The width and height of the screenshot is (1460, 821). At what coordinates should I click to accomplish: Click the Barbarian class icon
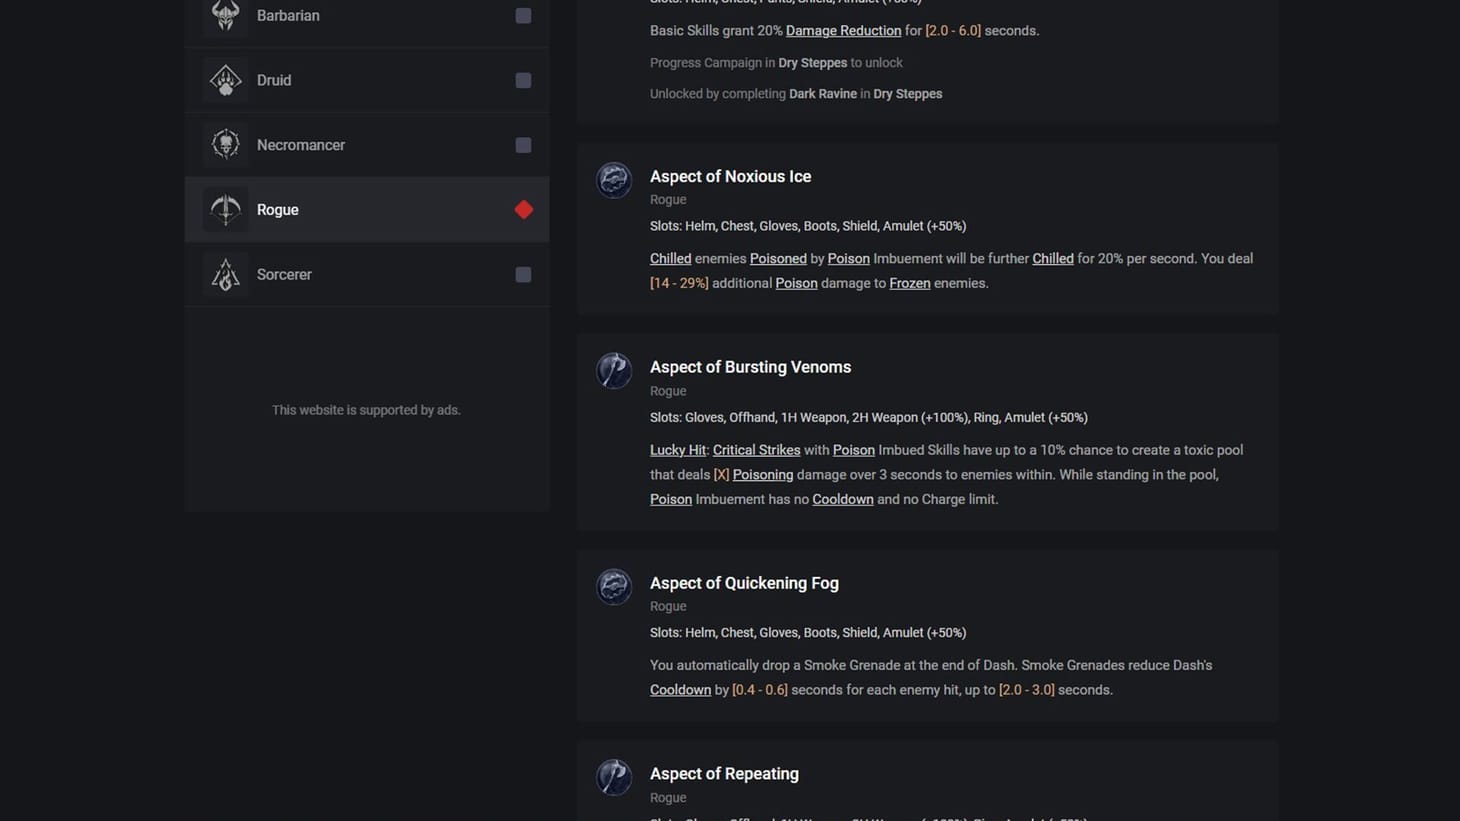(225, 15)
